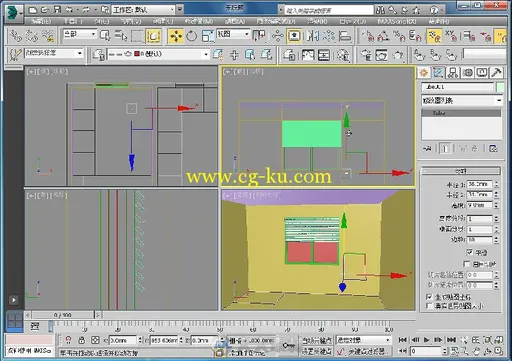Click the Mirror tool icon
The image size is (512, 361).
pyautogui.click(x=313, y=36)
